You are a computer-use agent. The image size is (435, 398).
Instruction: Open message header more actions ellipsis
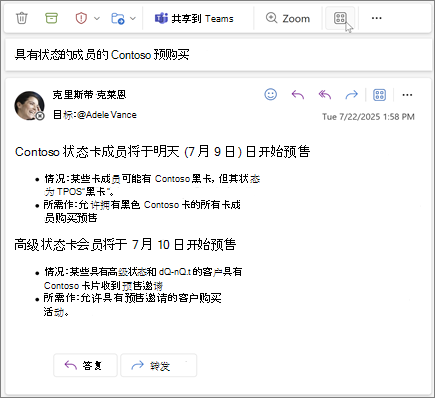[x=407, y=95]
